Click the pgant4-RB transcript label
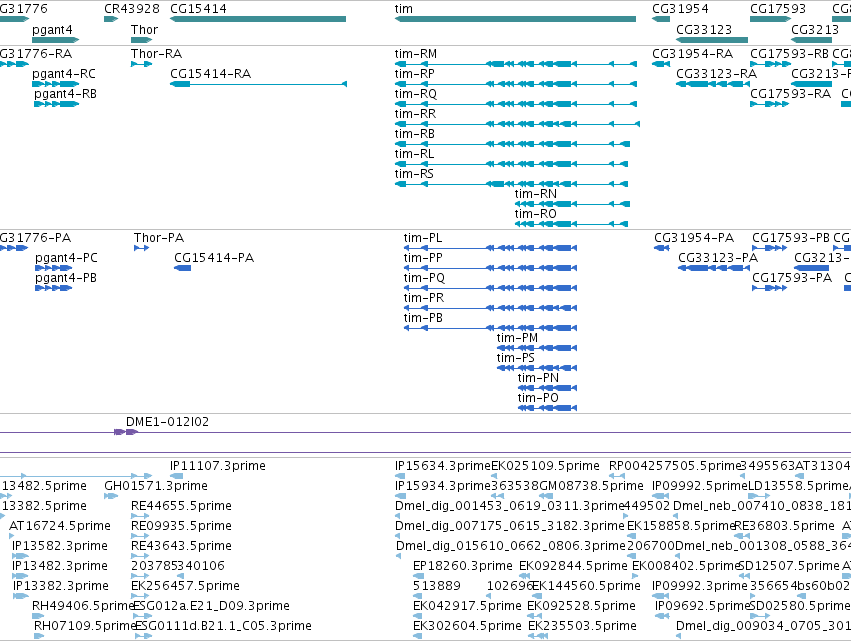 [x=66, y=94]
